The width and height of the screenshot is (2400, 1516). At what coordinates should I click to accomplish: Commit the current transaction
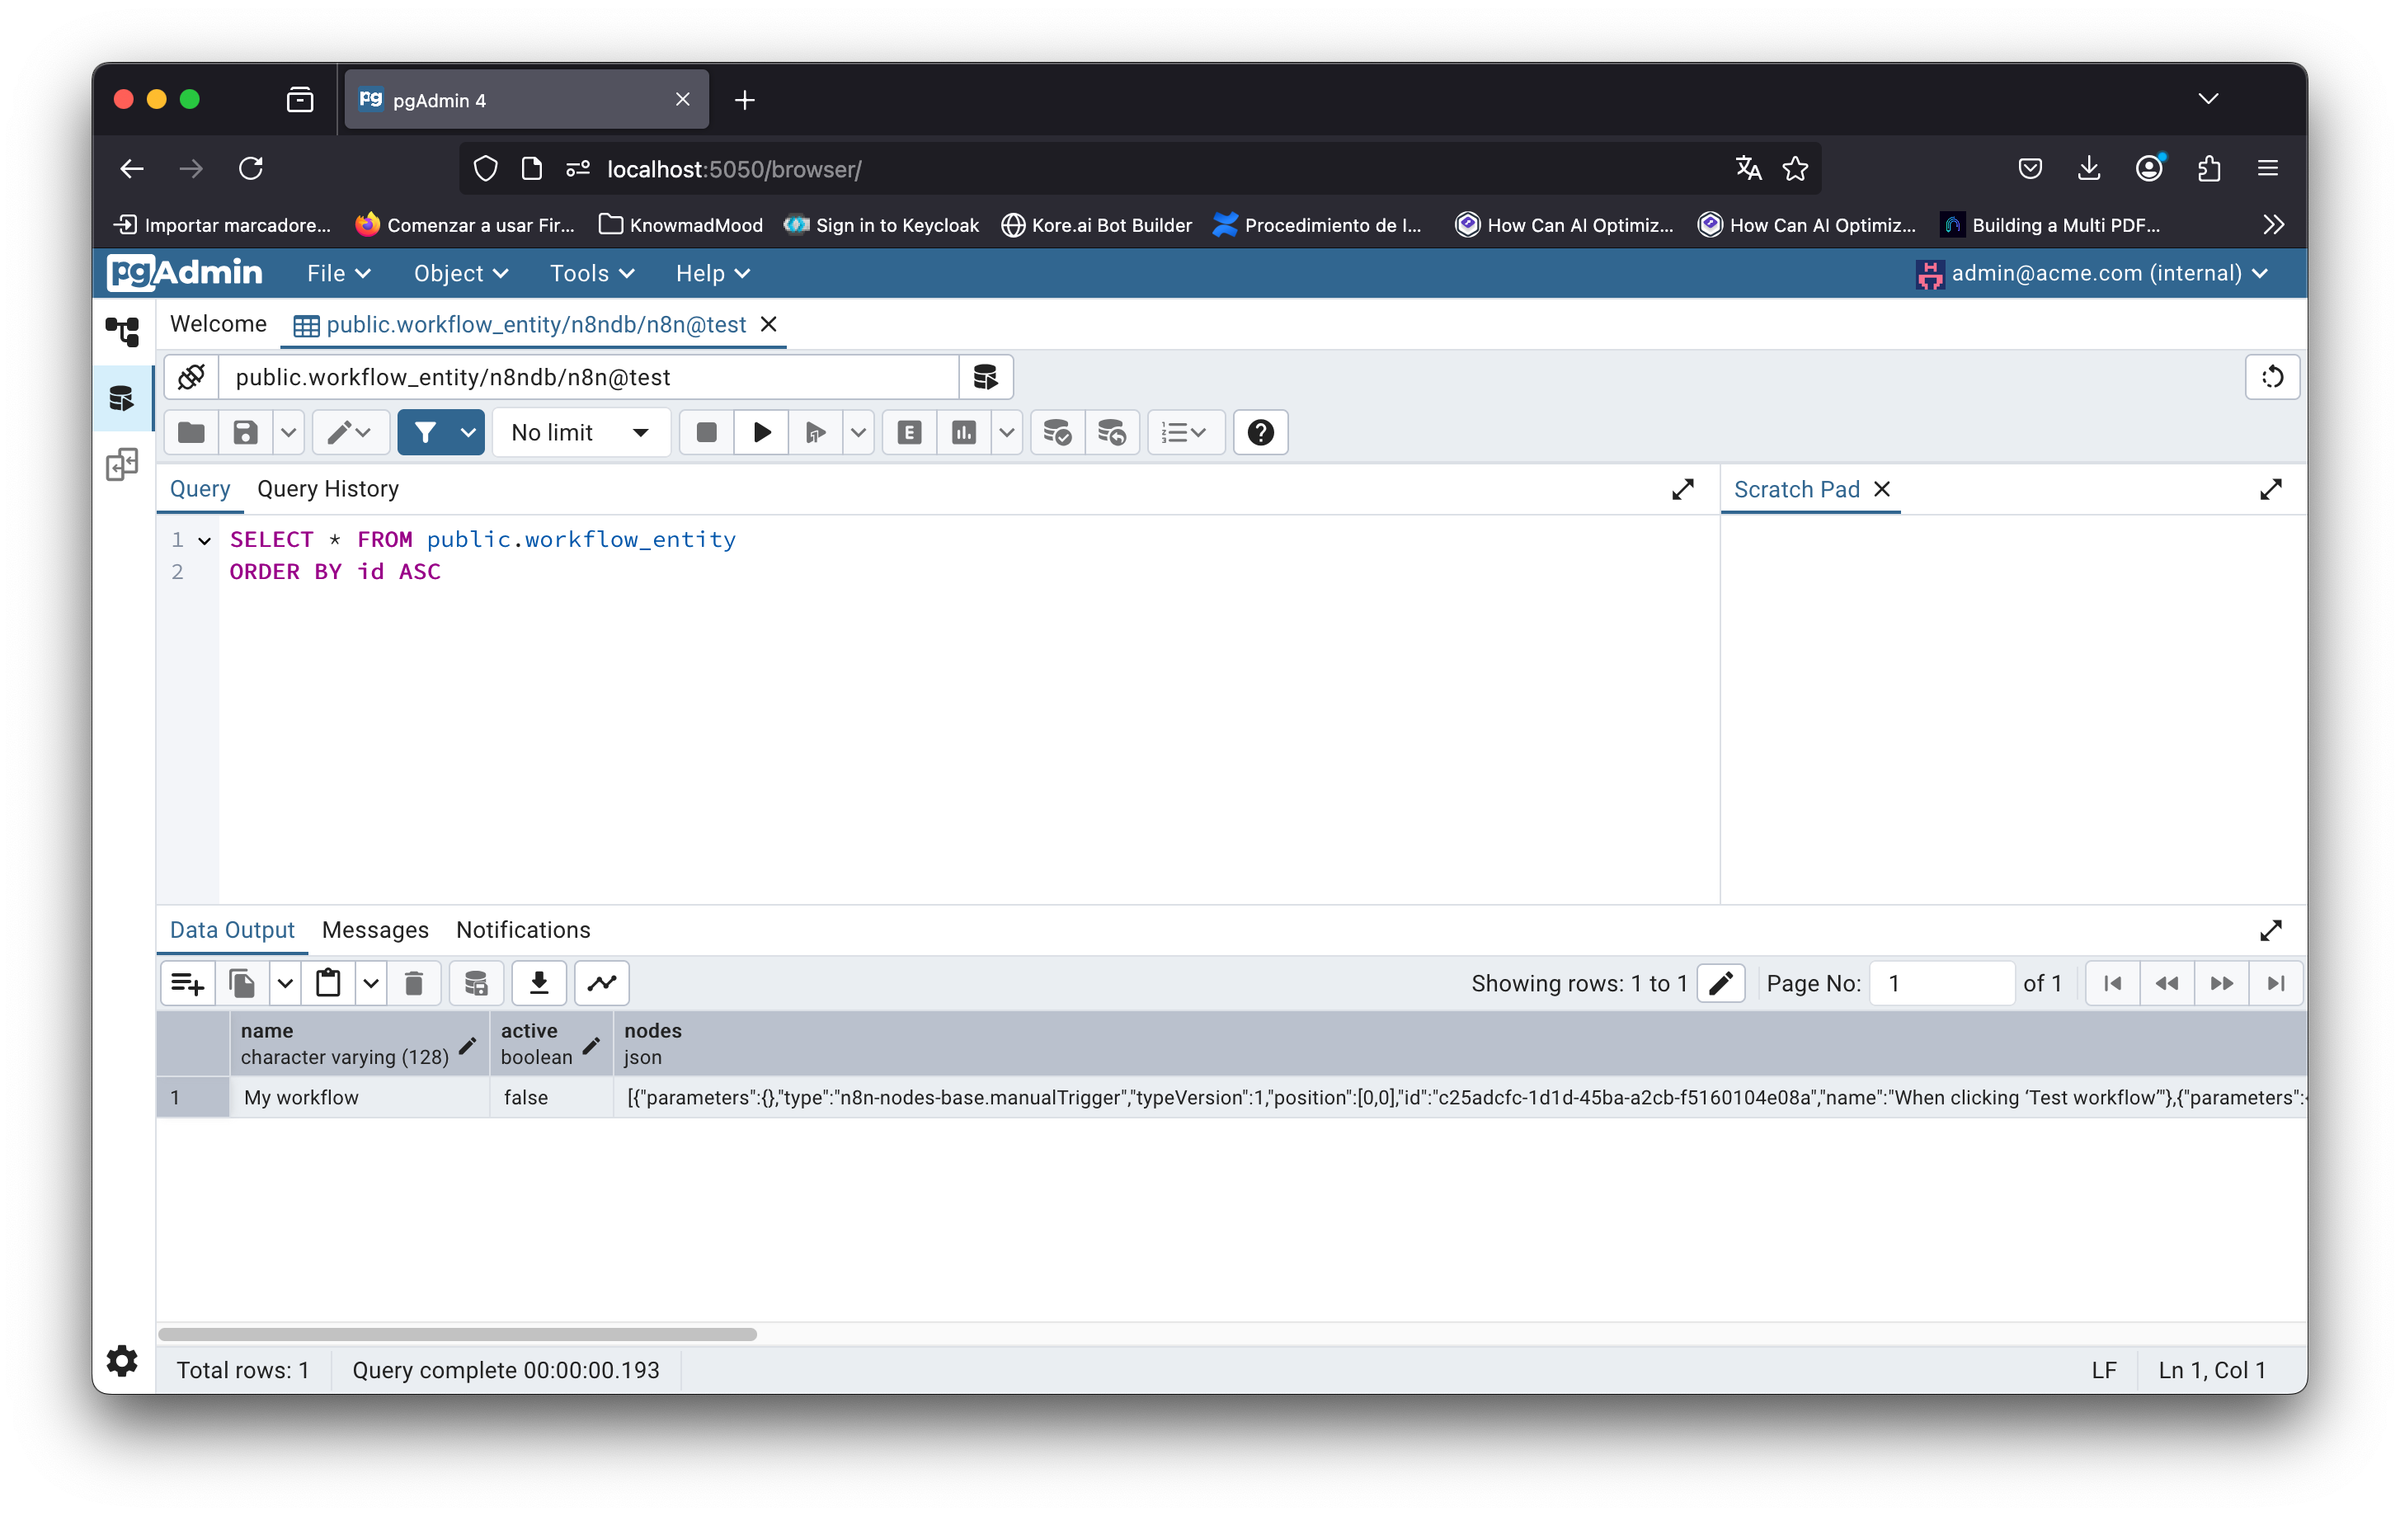click(x=1057, y=432)
